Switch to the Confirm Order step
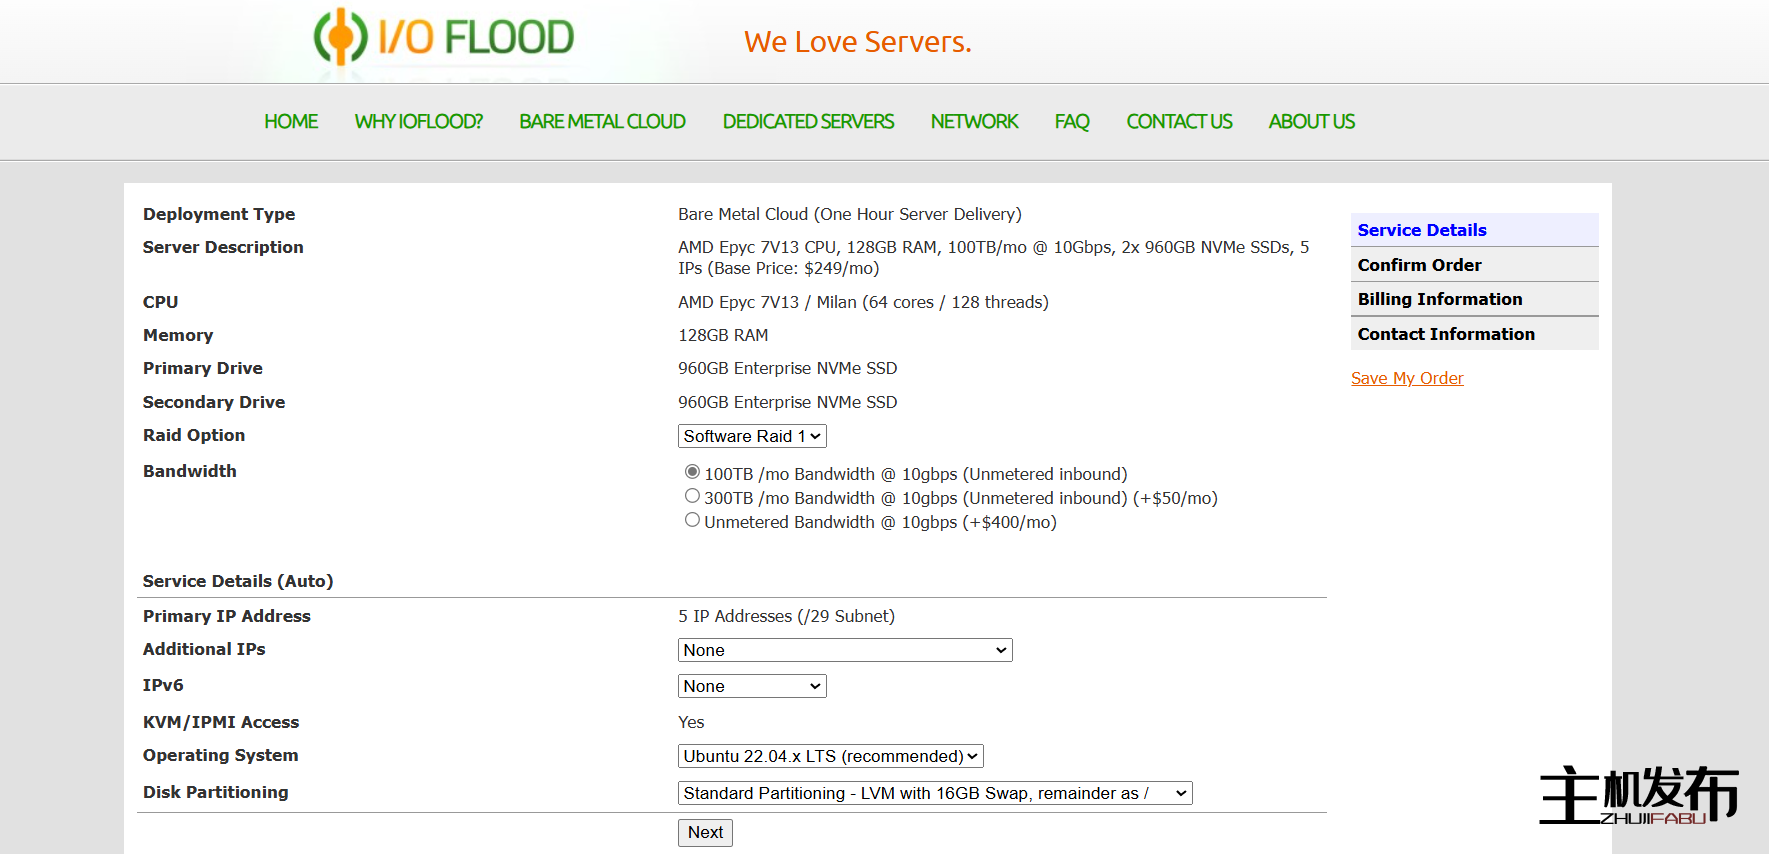This screenshot has height=854, width=1769. (1419, 265)
